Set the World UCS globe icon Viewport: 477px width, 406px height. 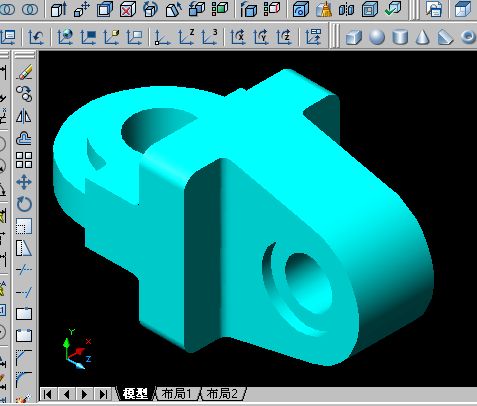coord(65,37)
